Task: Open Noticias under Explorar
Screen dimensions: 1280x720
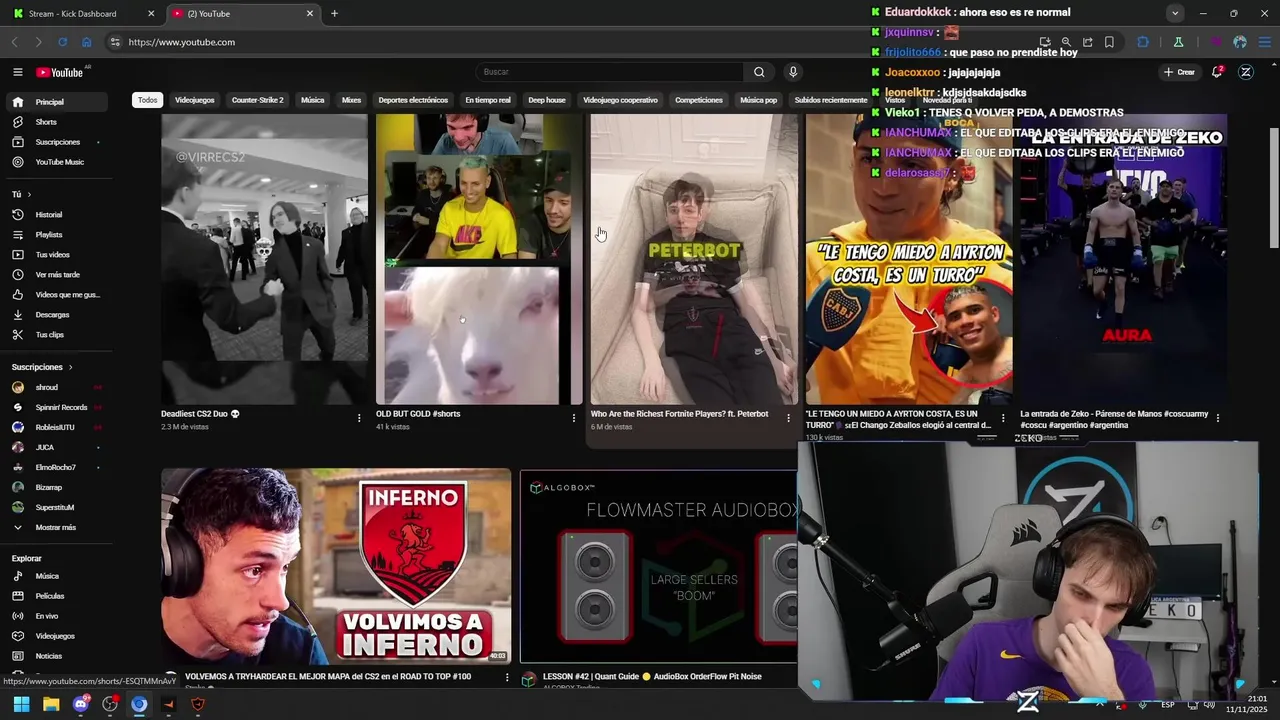Action: pos(56,656)
